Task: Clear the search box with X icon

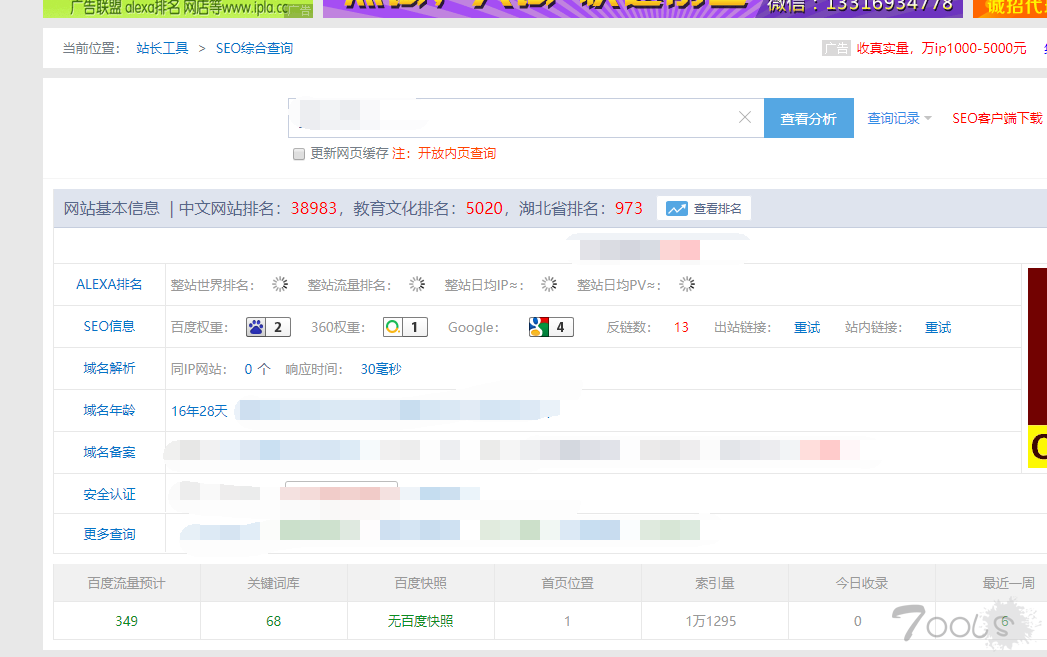Action: coord(745,118)
